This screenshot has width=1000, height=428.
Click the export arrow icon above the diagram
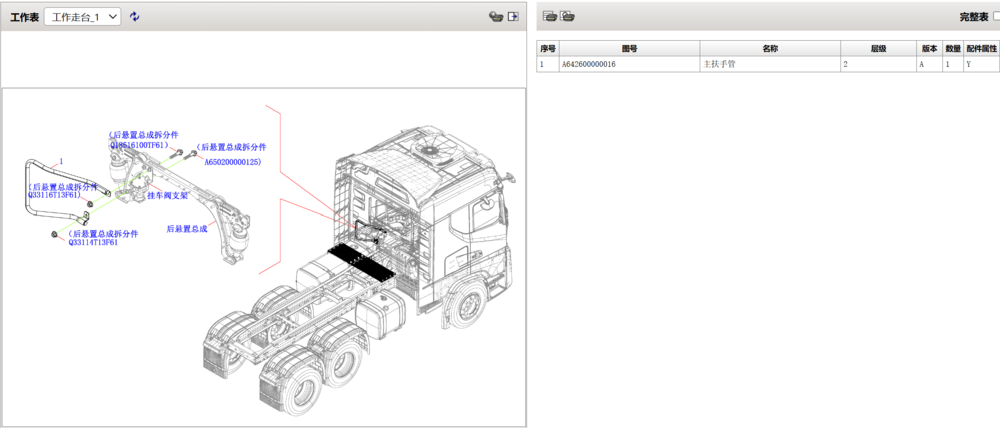pos(513,17)
